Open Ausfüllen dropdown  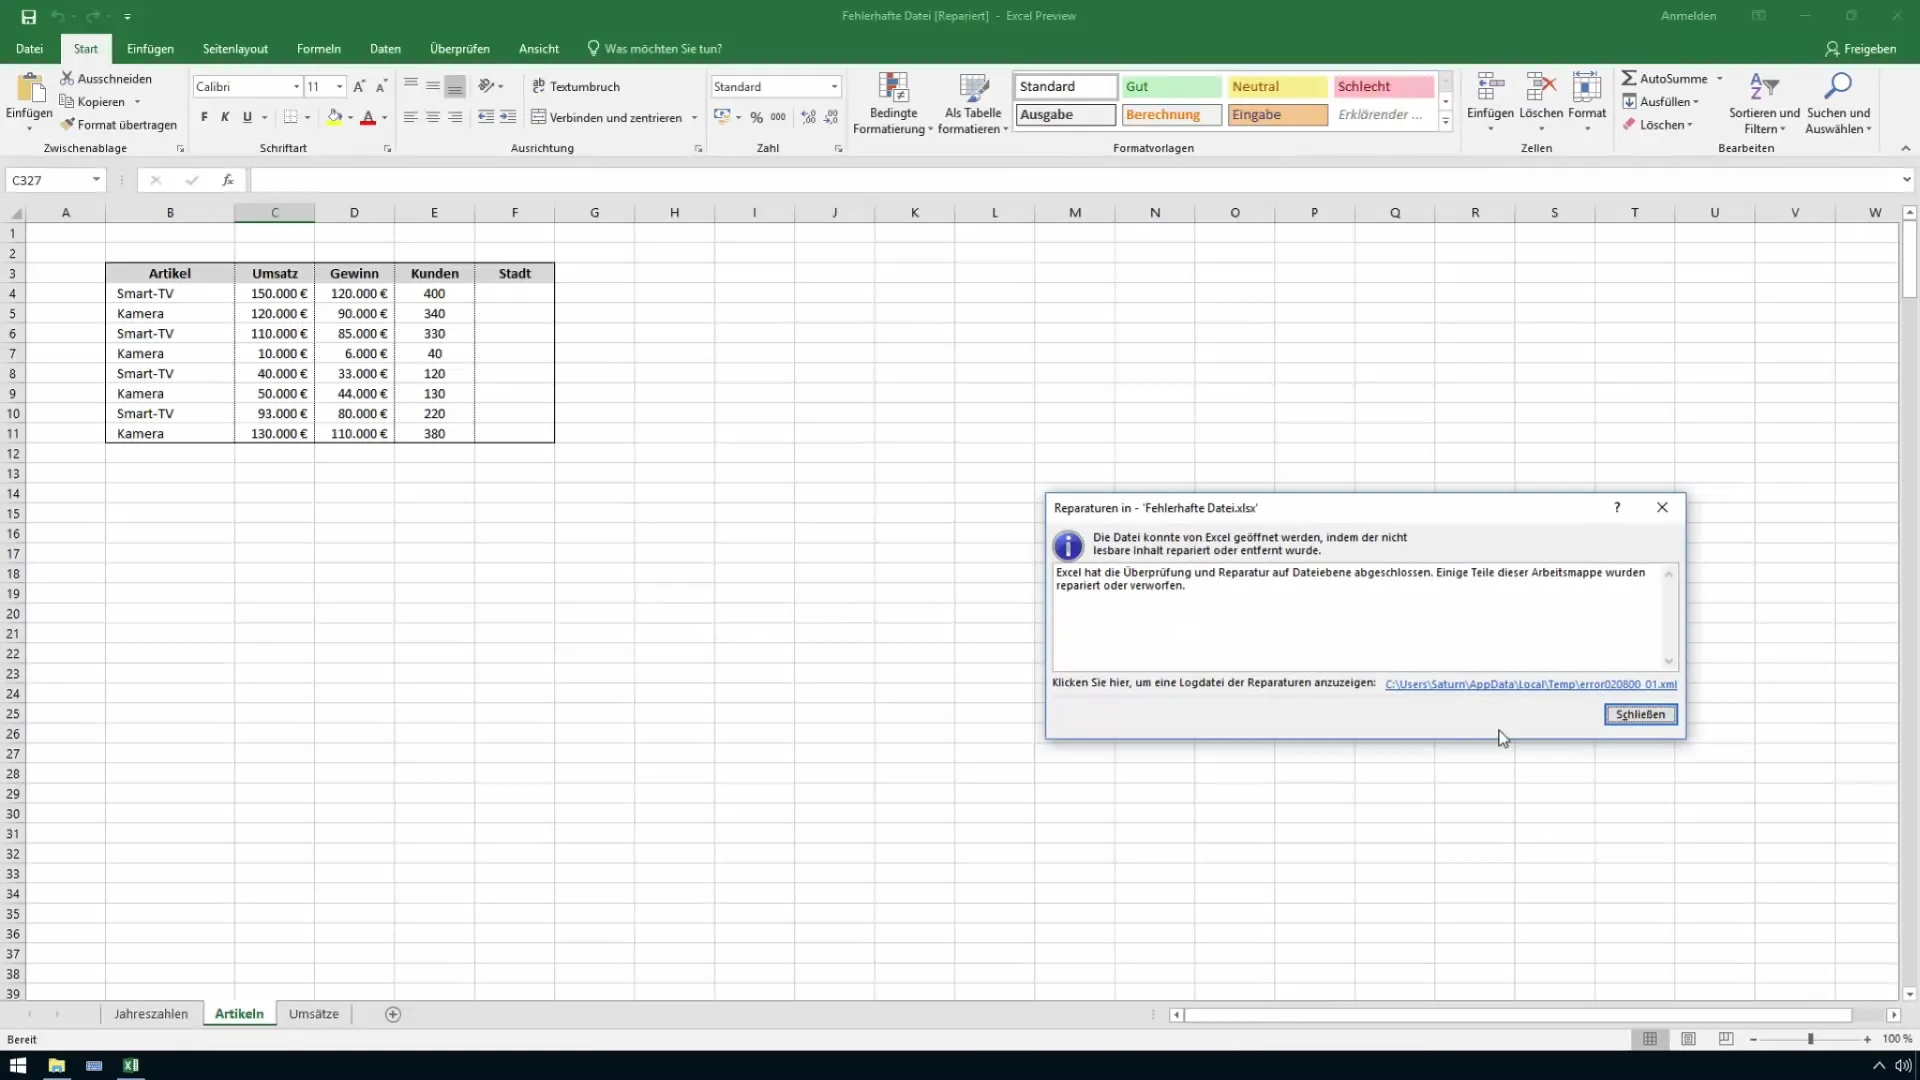point(1660,101)
